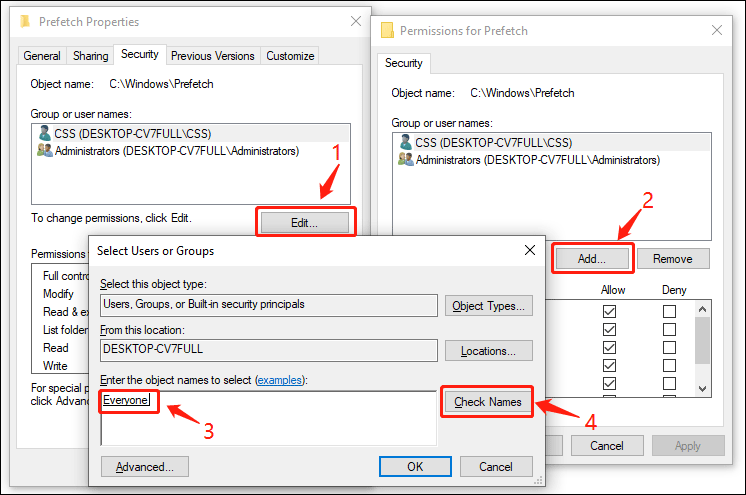Click the Edit button in Prefetch Properties
This screenshot has height=495, width=746.
click(305, 222)
